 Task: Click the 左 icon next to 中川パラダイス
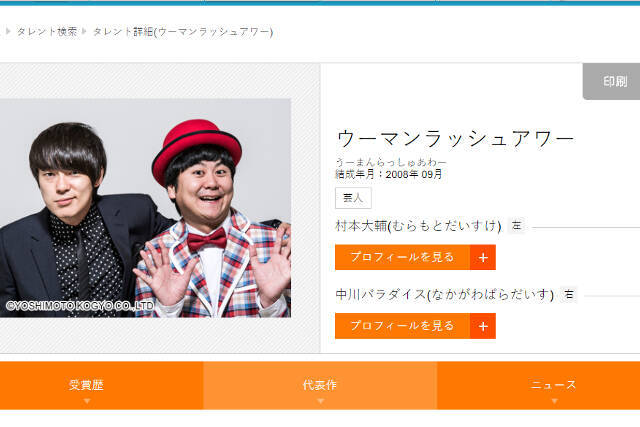point(569,294)
